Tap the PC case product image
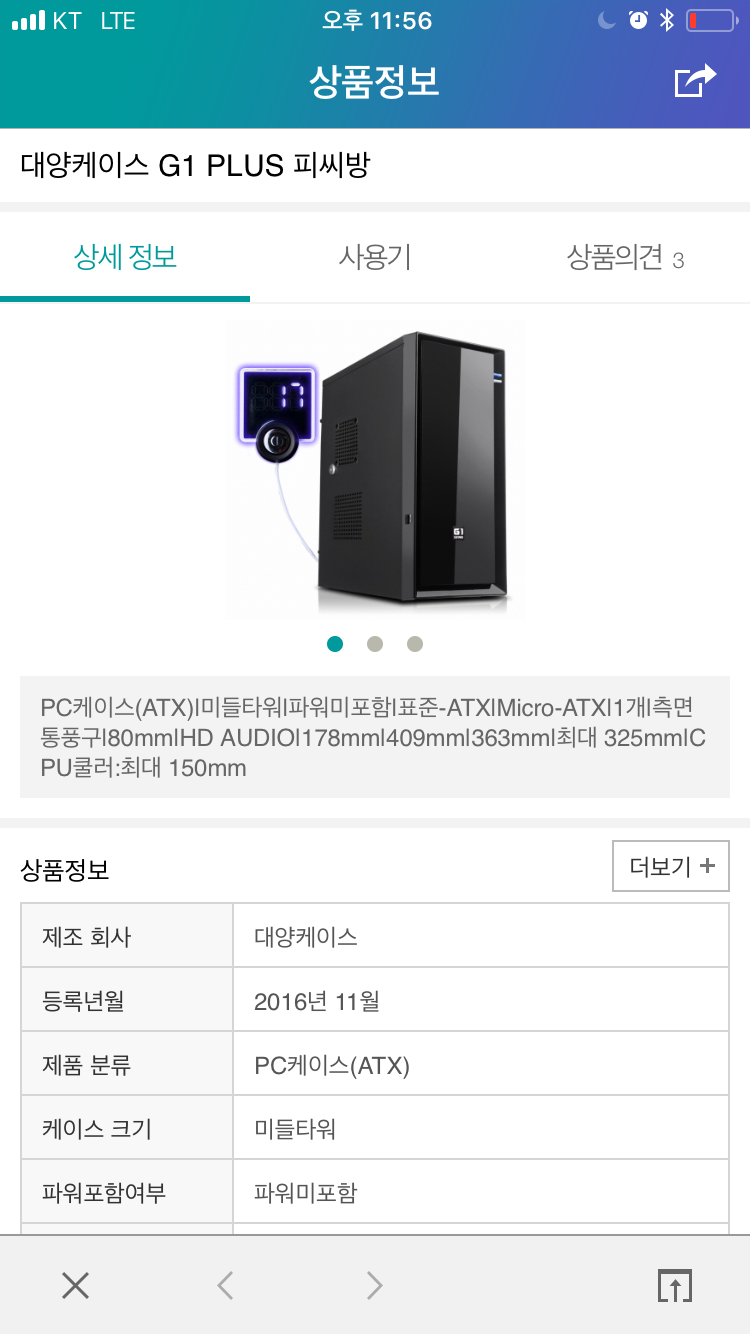This screenshot has width=750, height=1334. point(375,470)
